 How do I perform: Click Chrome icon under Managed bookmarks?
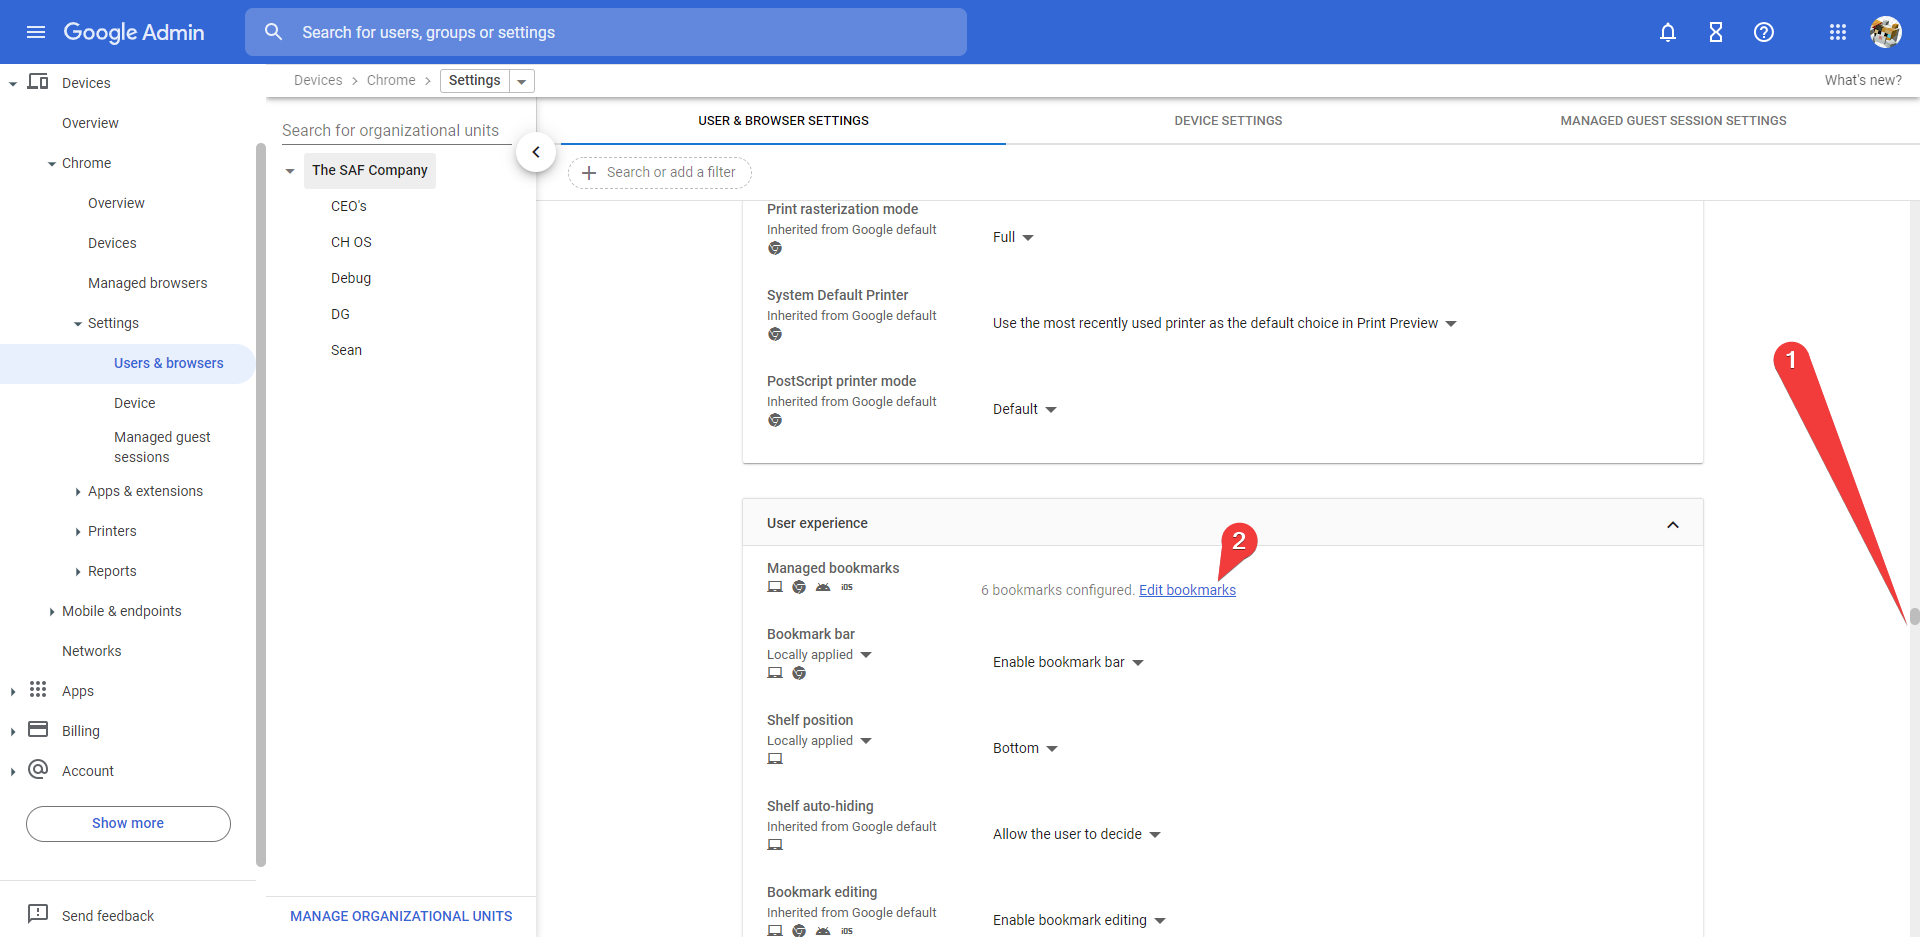[x=799, y=587]
